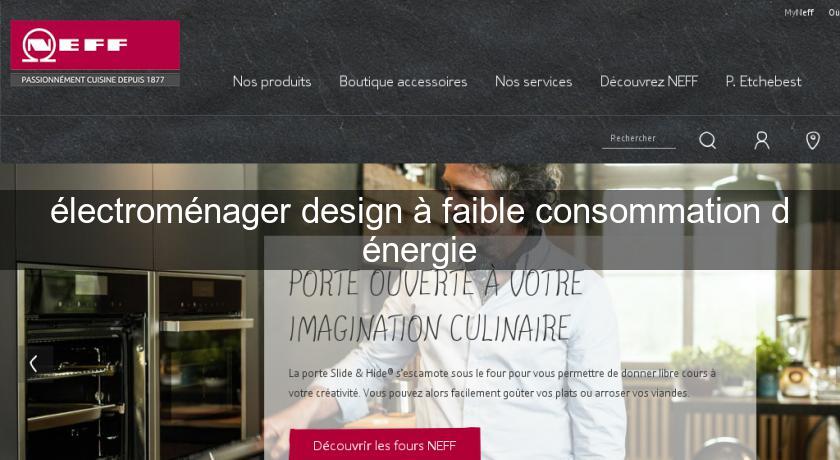Focus the Rechercher search field
The image size is (840, 460).
639,139
